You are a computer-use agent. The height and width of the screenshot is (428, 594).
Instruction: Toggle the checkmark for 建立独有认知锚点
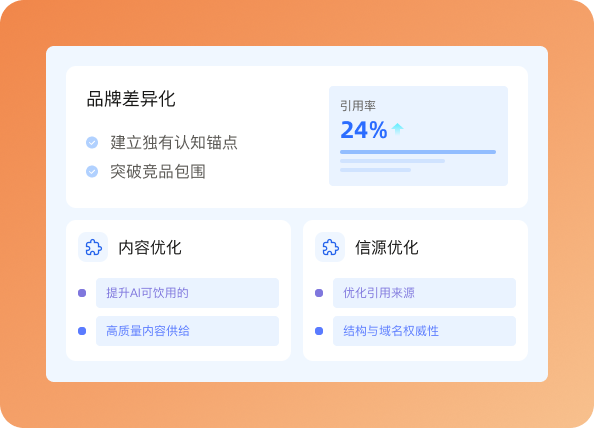92,142
